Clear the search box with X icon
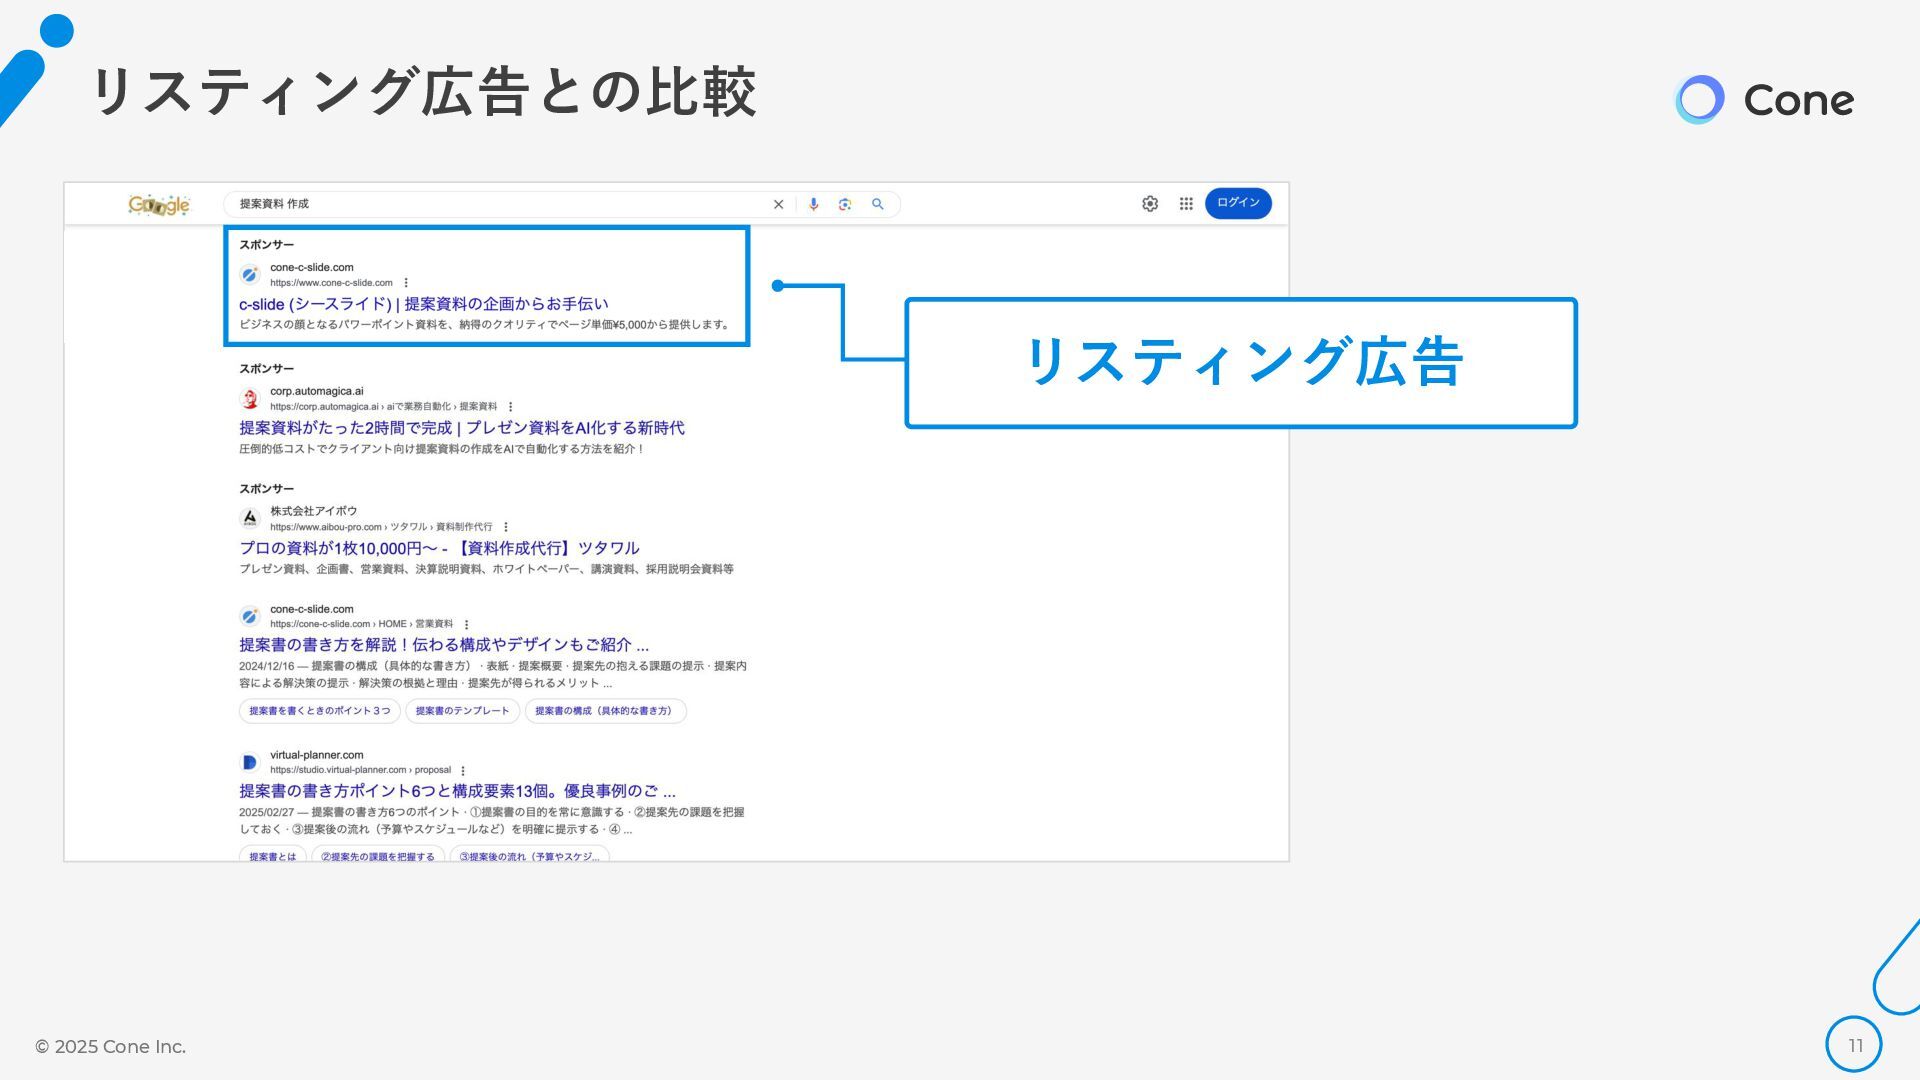1920x1080 pixels. 778,205
